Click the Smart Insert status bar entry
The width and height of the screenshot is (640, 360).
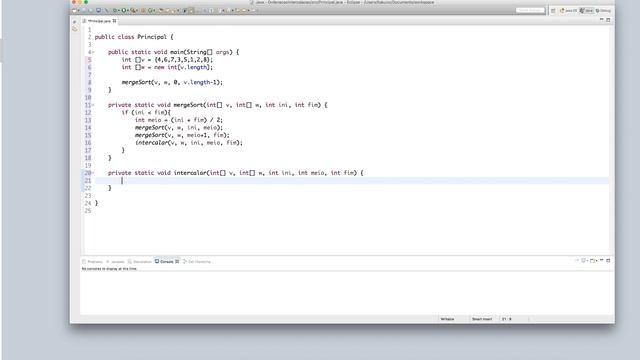[482, 319]
